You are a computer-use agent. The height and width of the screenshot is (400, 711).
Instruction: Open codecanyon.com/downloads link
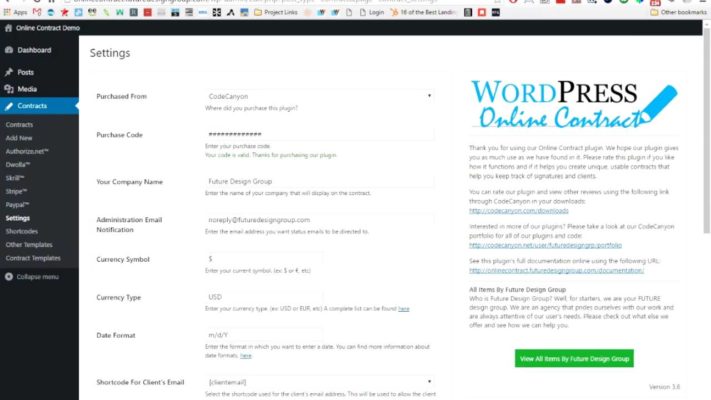coord(519,211)
